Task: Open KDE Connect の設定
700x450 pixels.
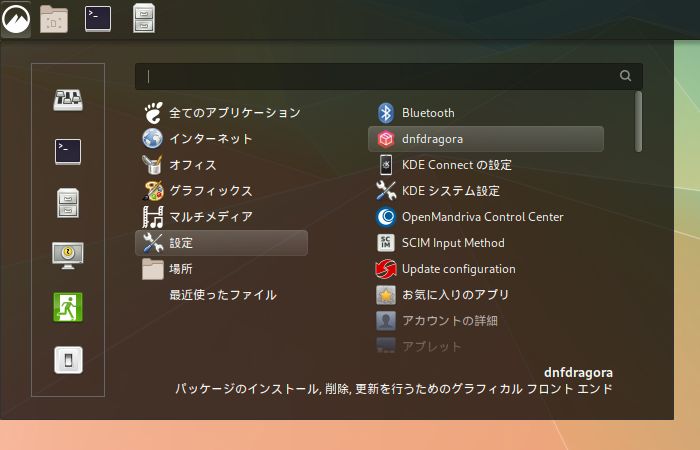Action: pyautogui.click(x=486, y=165)
